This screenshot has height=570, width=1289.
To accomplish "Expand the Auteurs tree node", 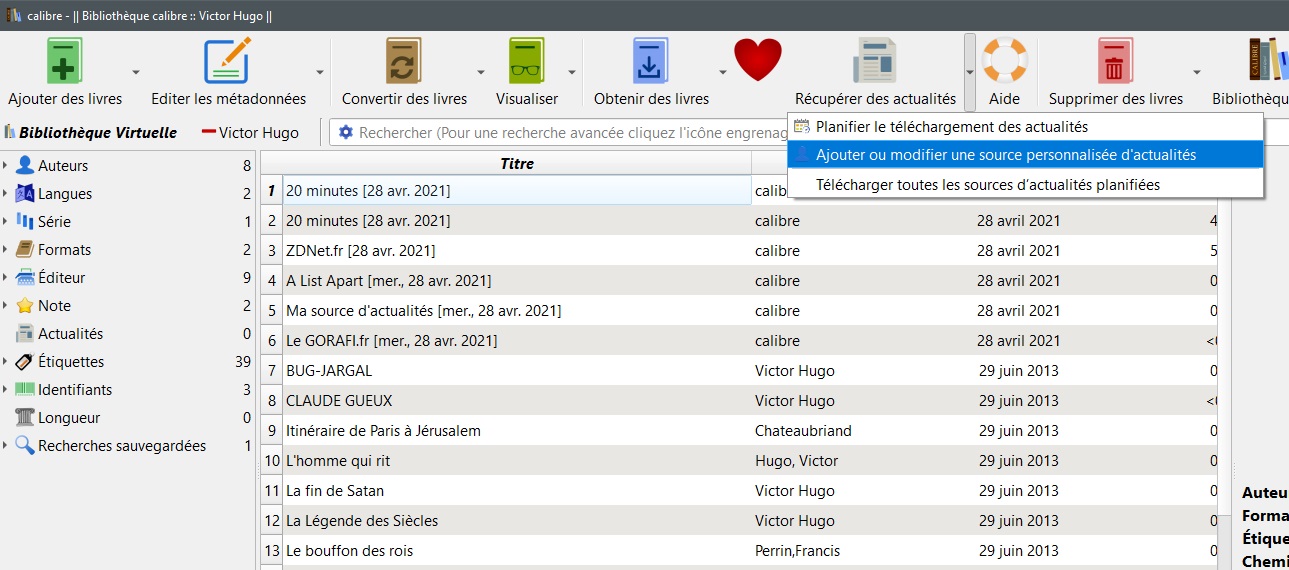I will coord(6,166).
